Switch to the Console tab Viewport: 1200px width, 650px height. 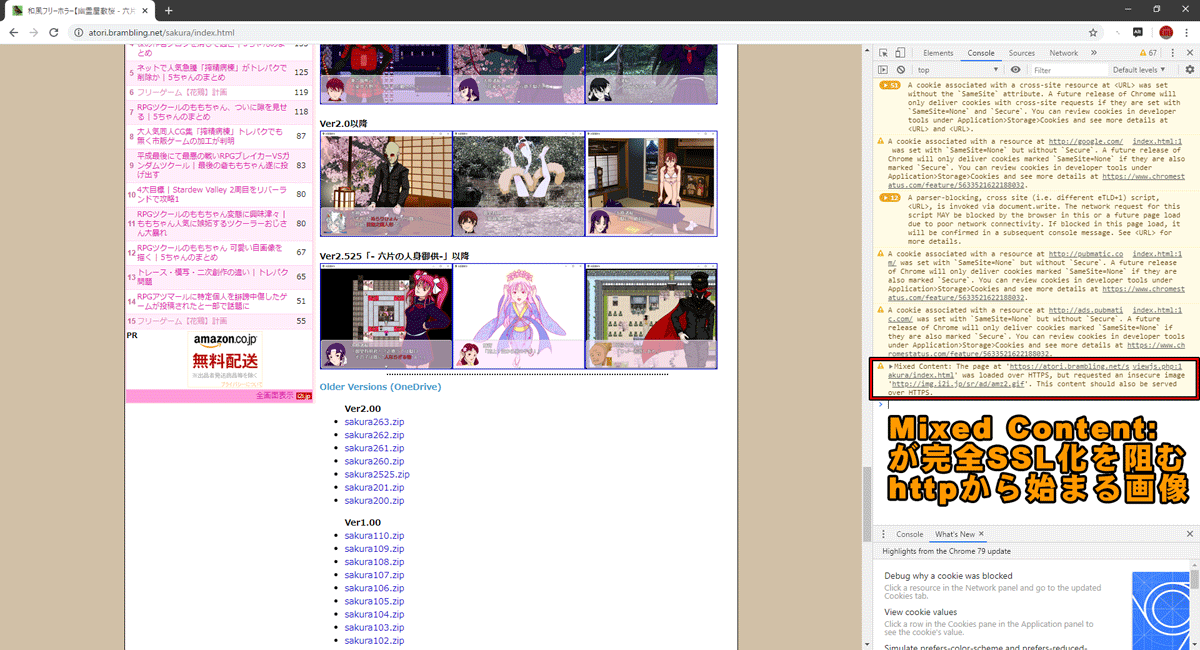981,53
